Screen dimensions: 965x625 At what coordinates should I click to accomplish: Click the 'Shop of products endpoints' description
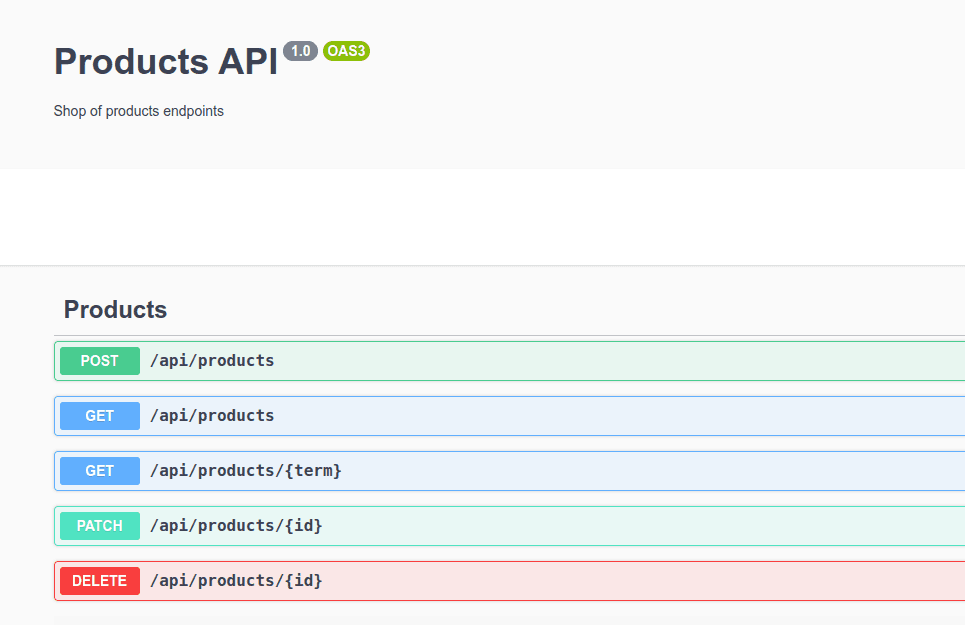click(139, 111)
